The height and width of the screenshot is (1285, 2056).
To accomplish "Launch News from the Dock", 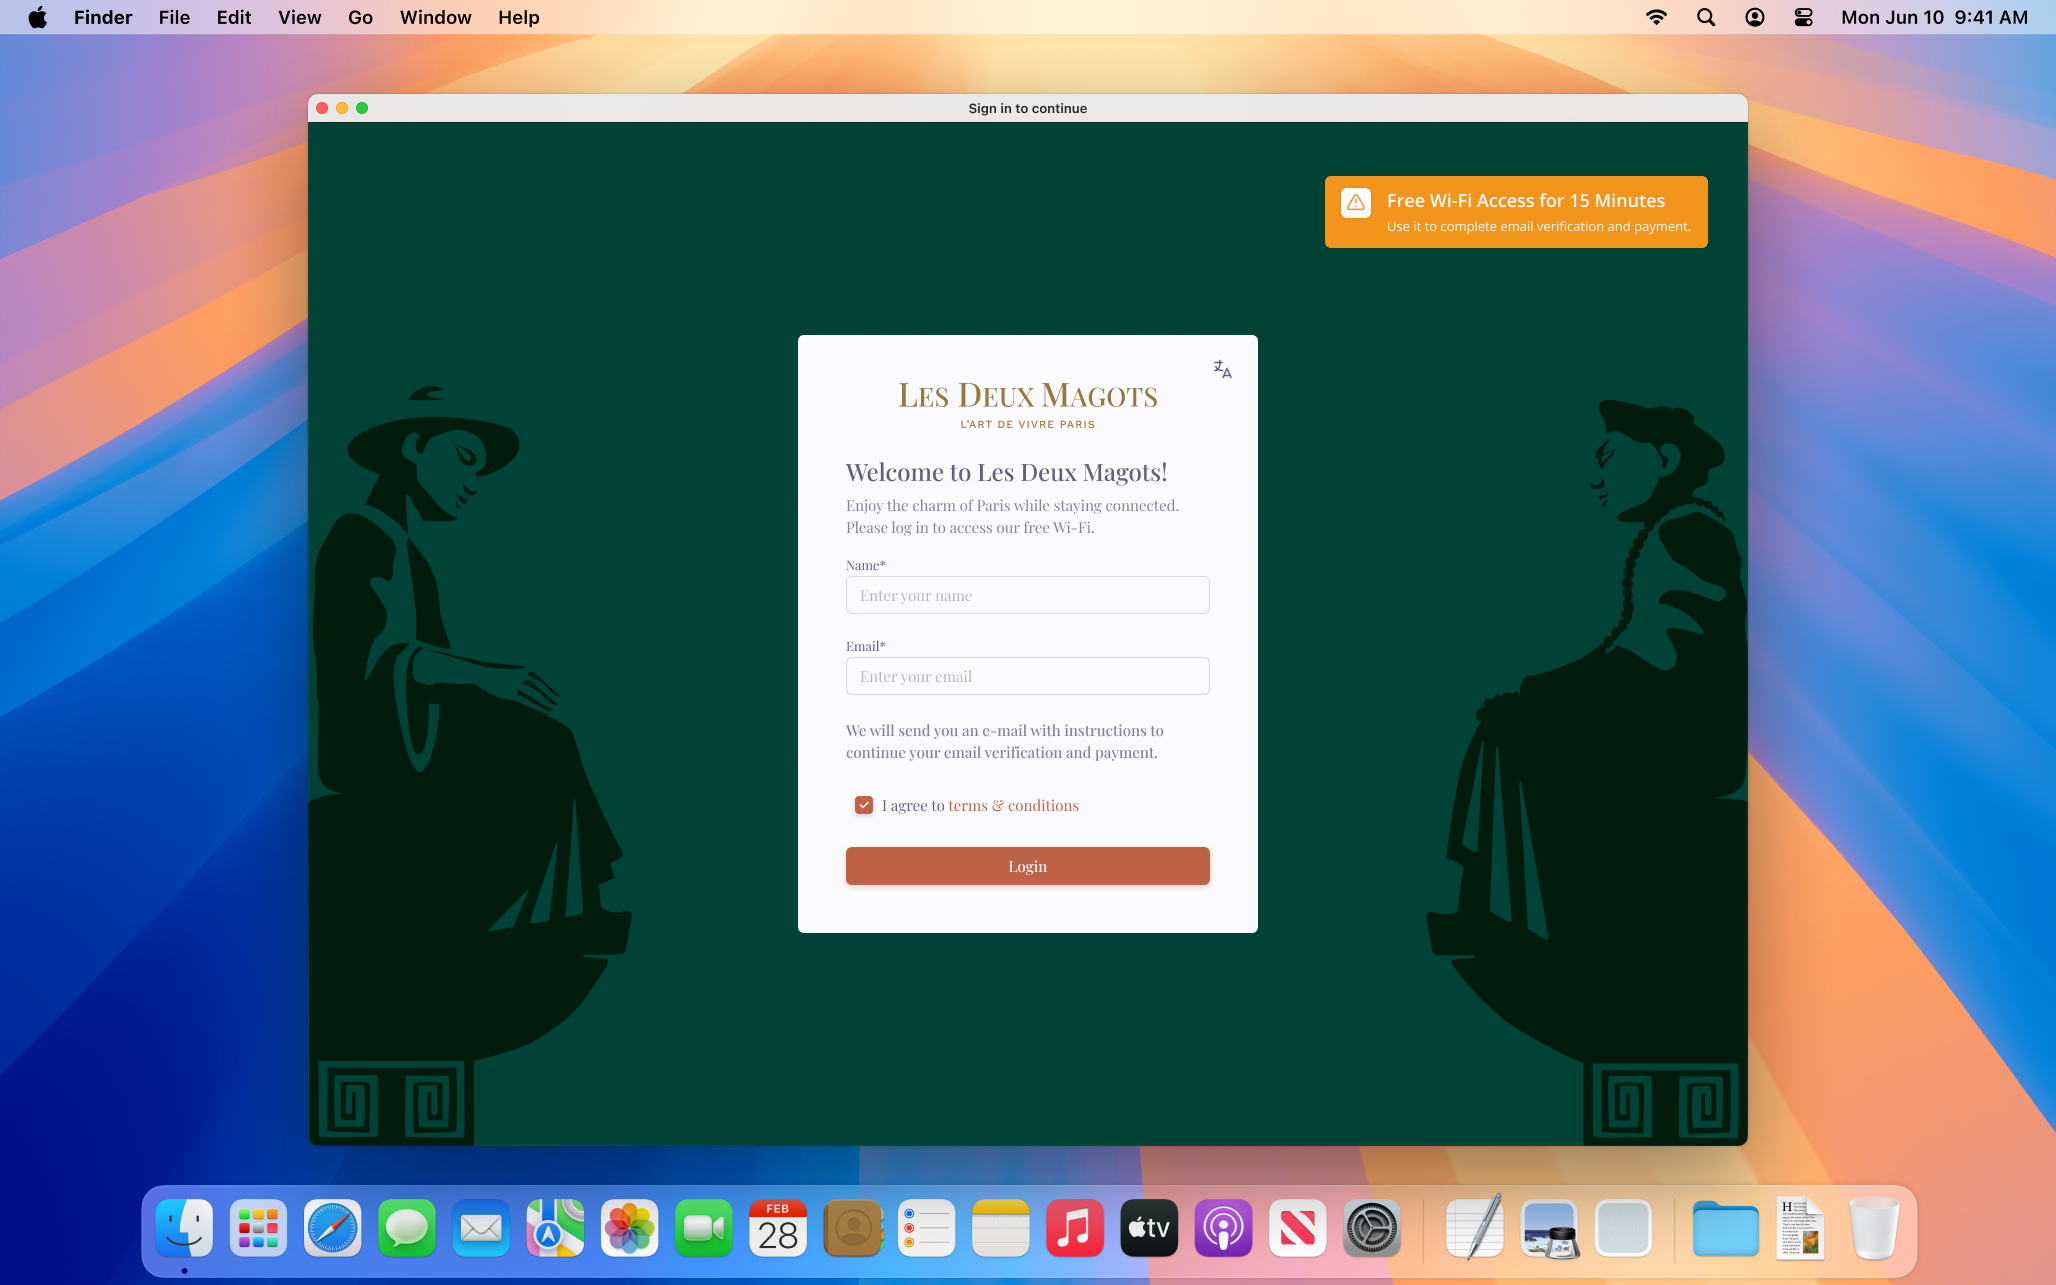I will tap(1298, 1228).
